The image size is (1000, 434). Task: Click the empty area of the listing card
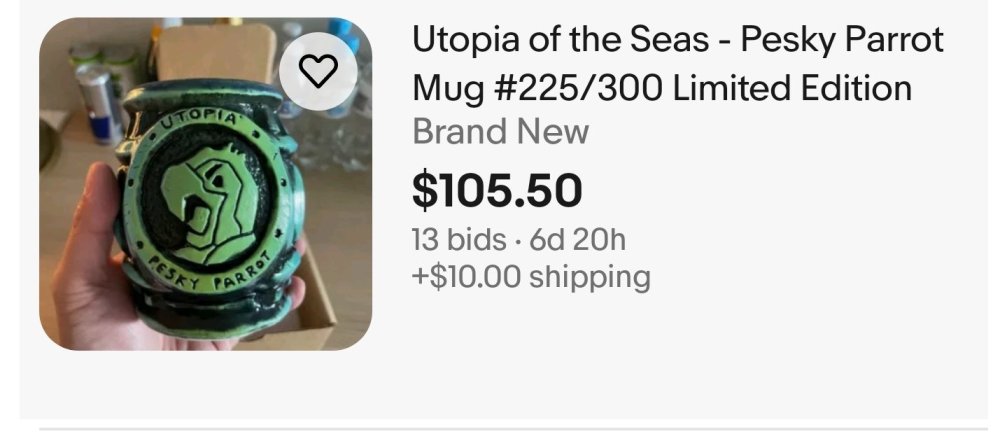click(702, 357)
